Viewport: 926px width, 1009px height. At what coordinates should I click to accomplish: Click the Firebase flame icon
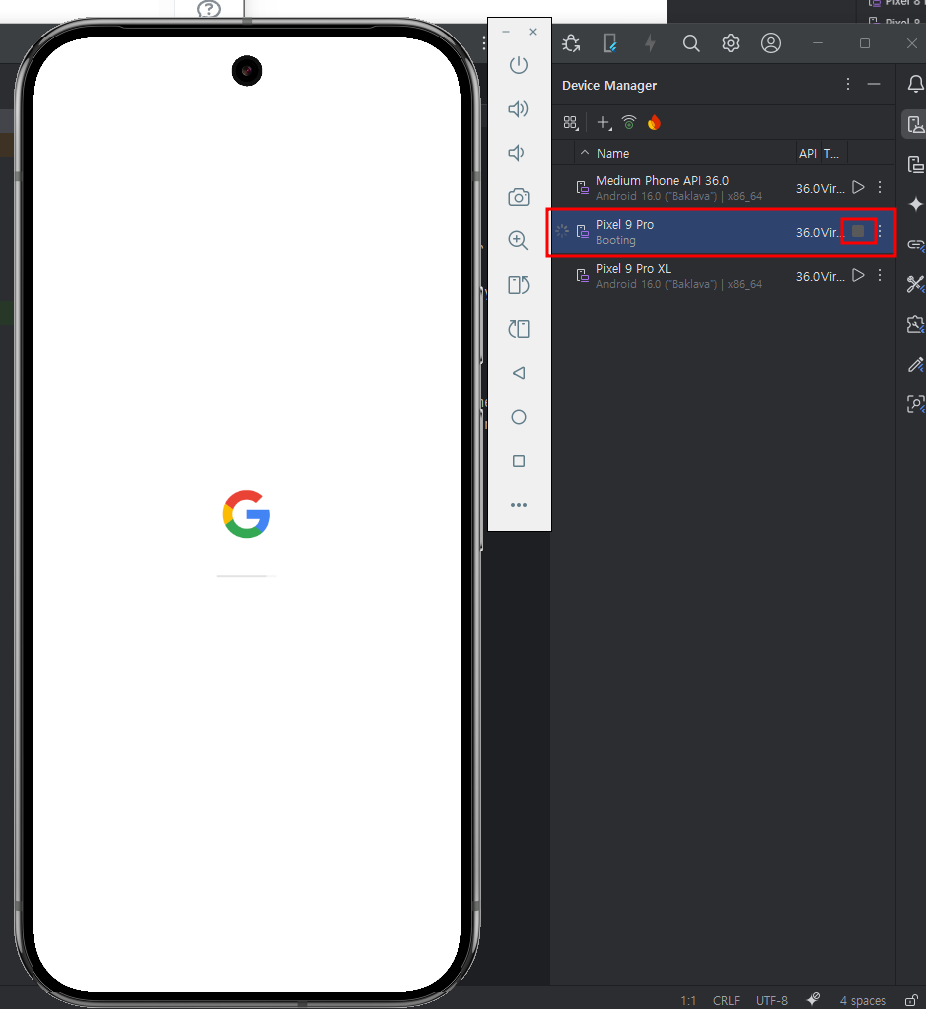[x=654, y=122]
